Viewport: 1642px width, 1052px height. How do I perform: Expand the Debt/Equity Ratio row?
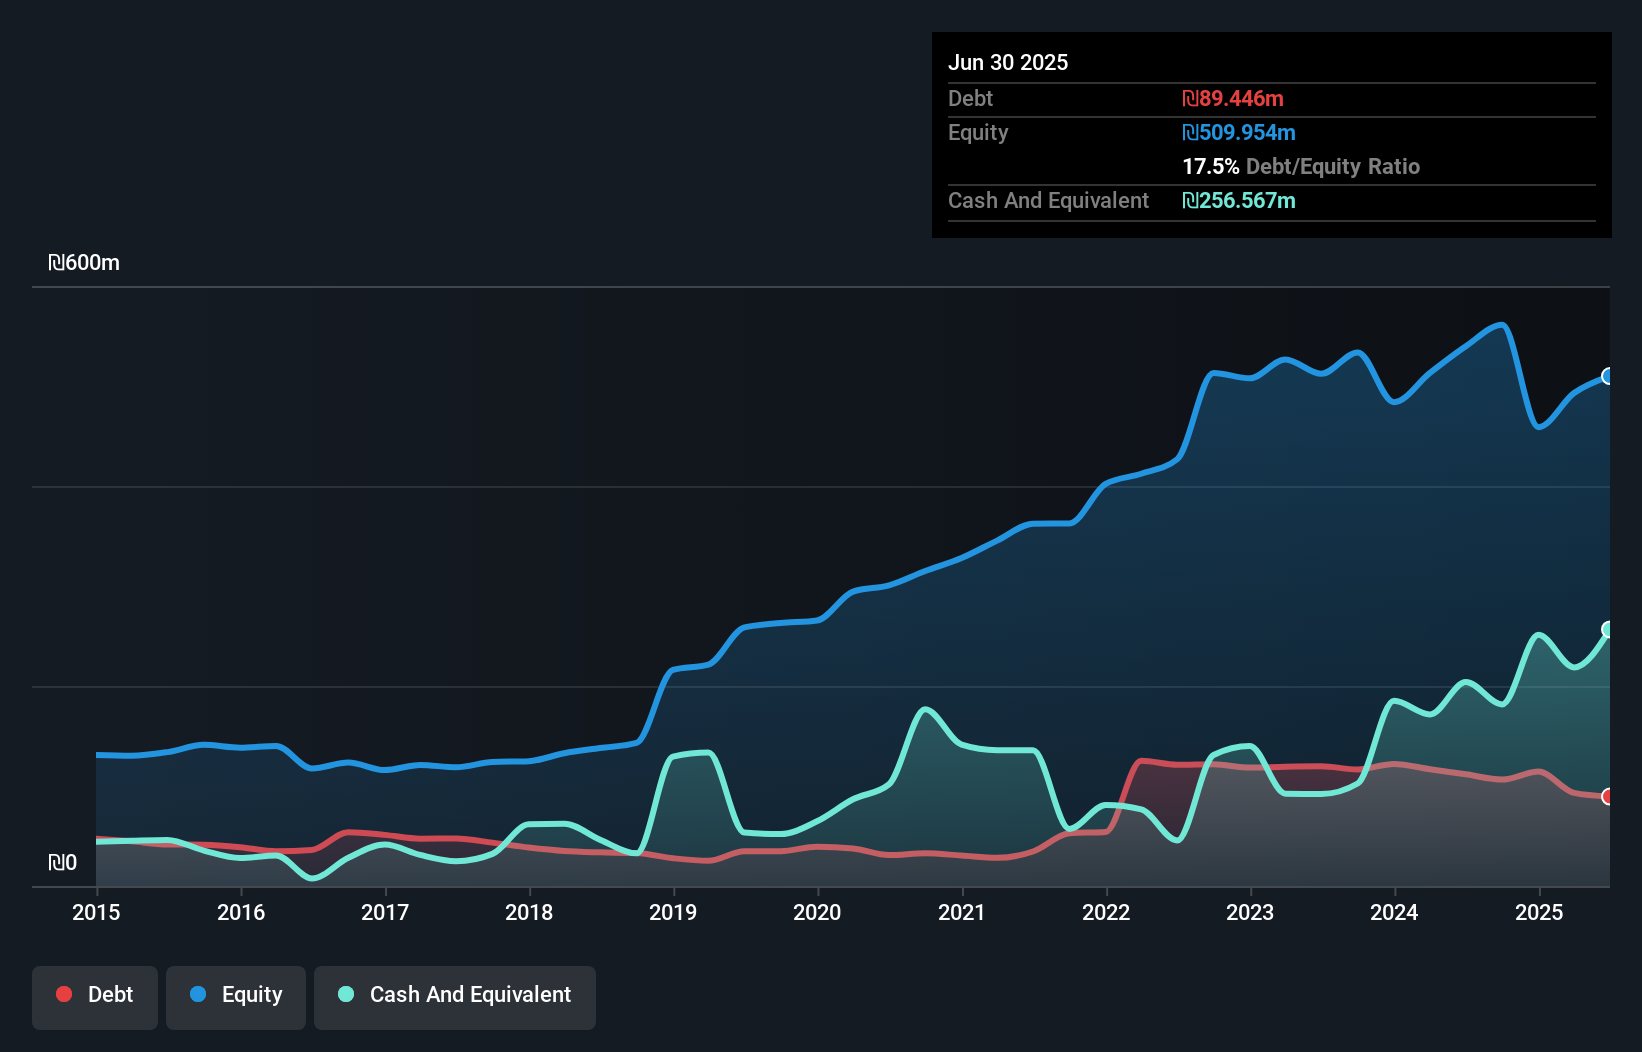point(1301,167)
